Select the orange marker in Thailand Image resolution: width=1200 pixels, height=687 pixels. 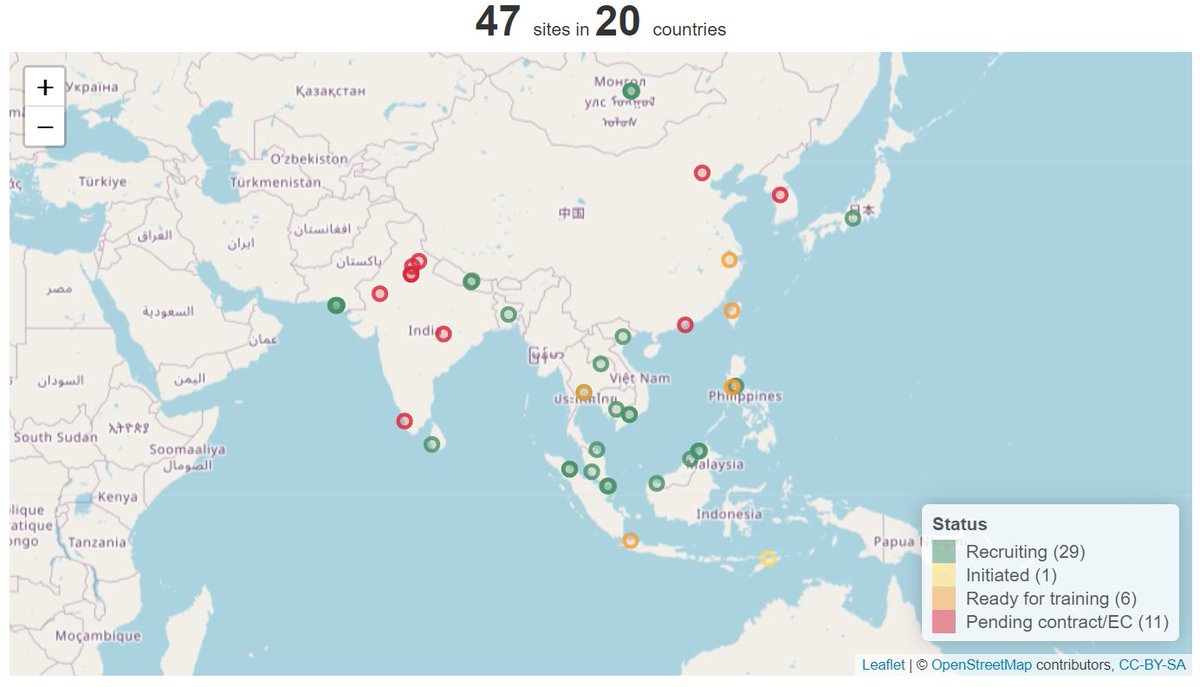(x=584, y=392)
